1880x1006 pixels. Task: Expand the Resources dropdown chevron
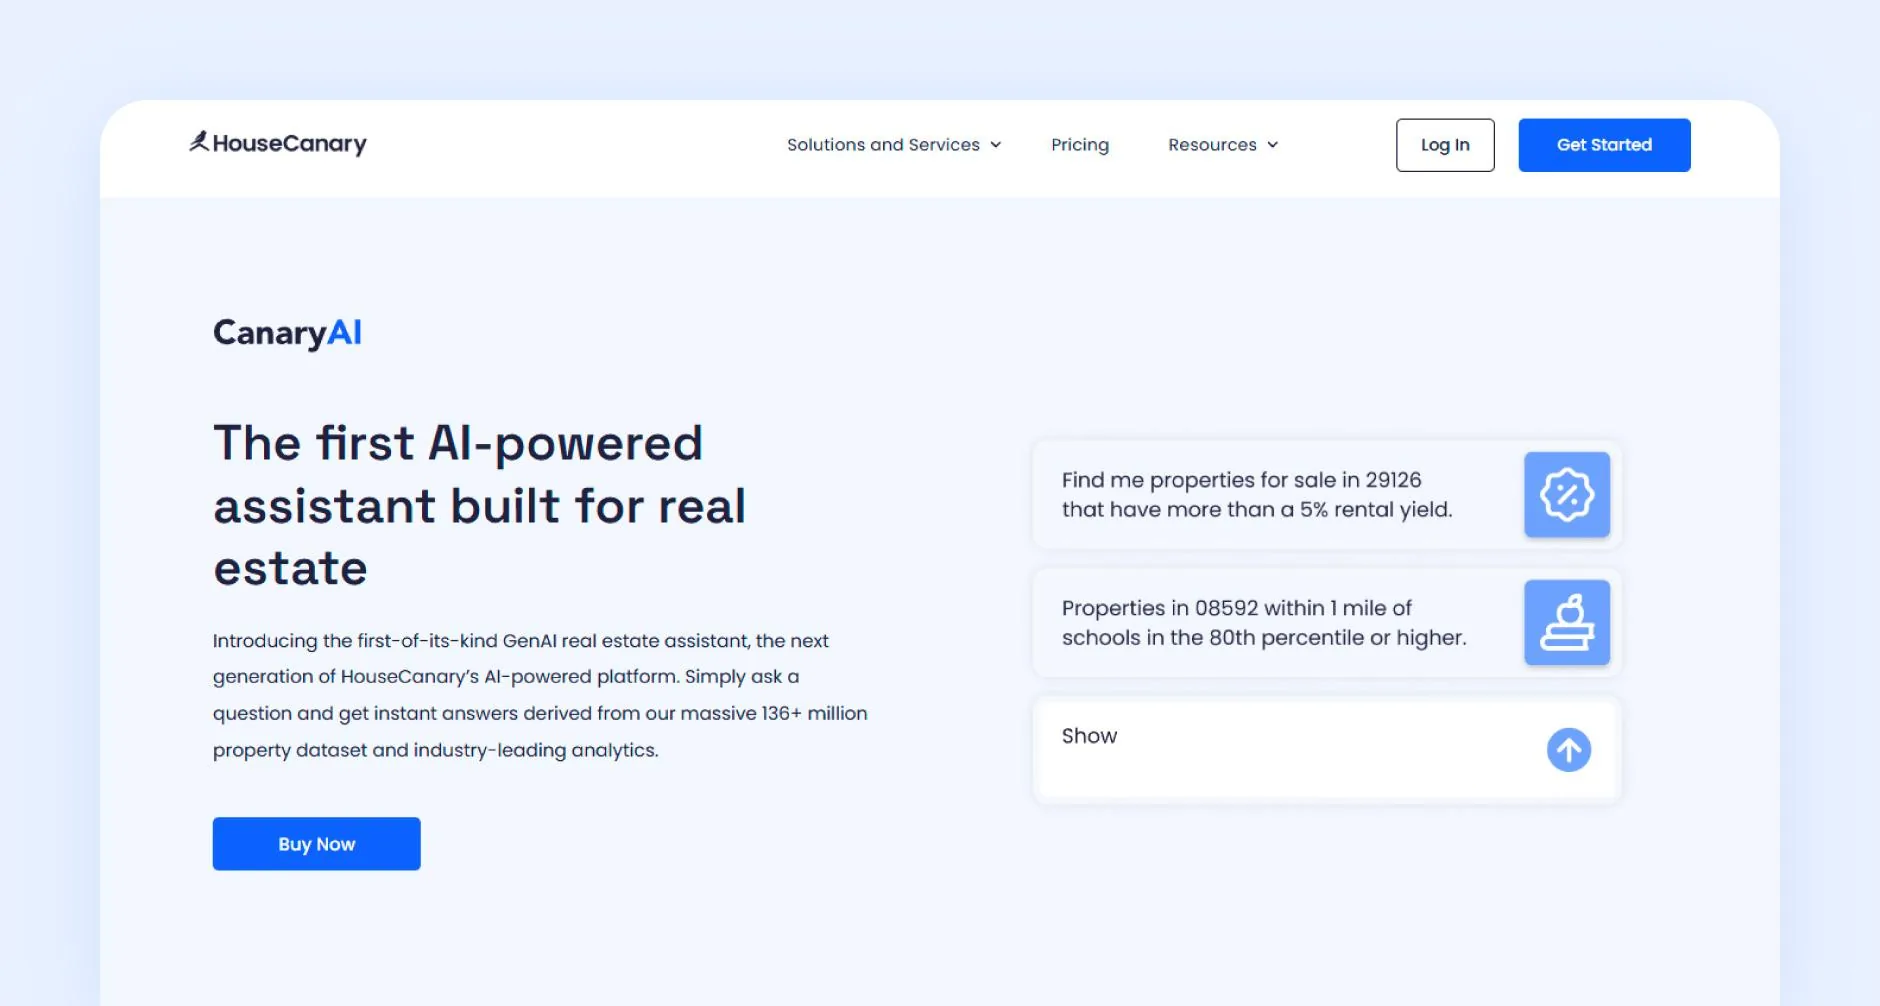coord(1273,145)
